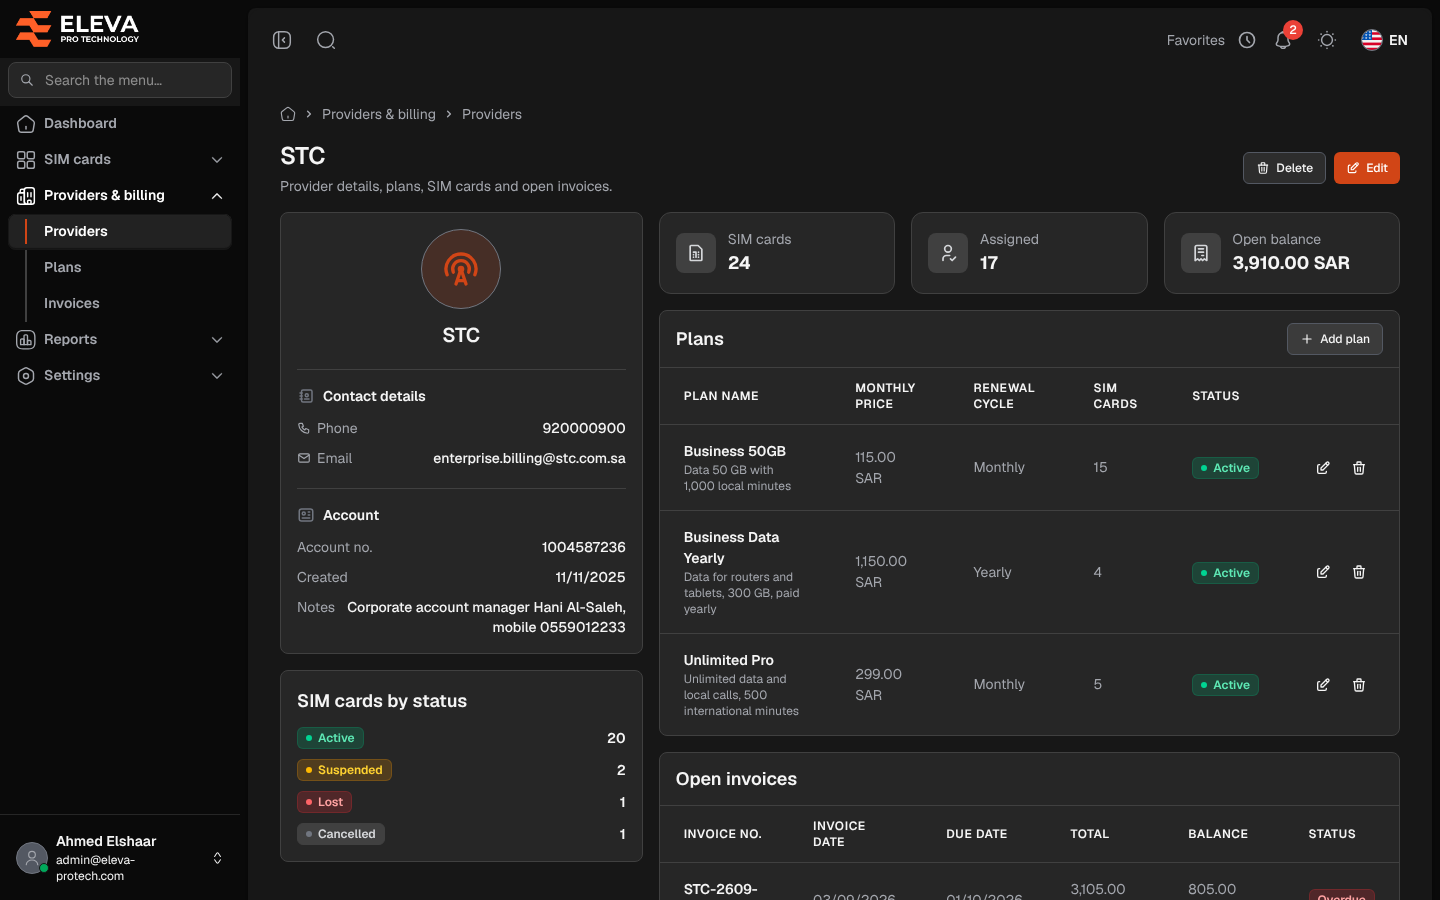Focus the Search the menu field

coord(120,80)
